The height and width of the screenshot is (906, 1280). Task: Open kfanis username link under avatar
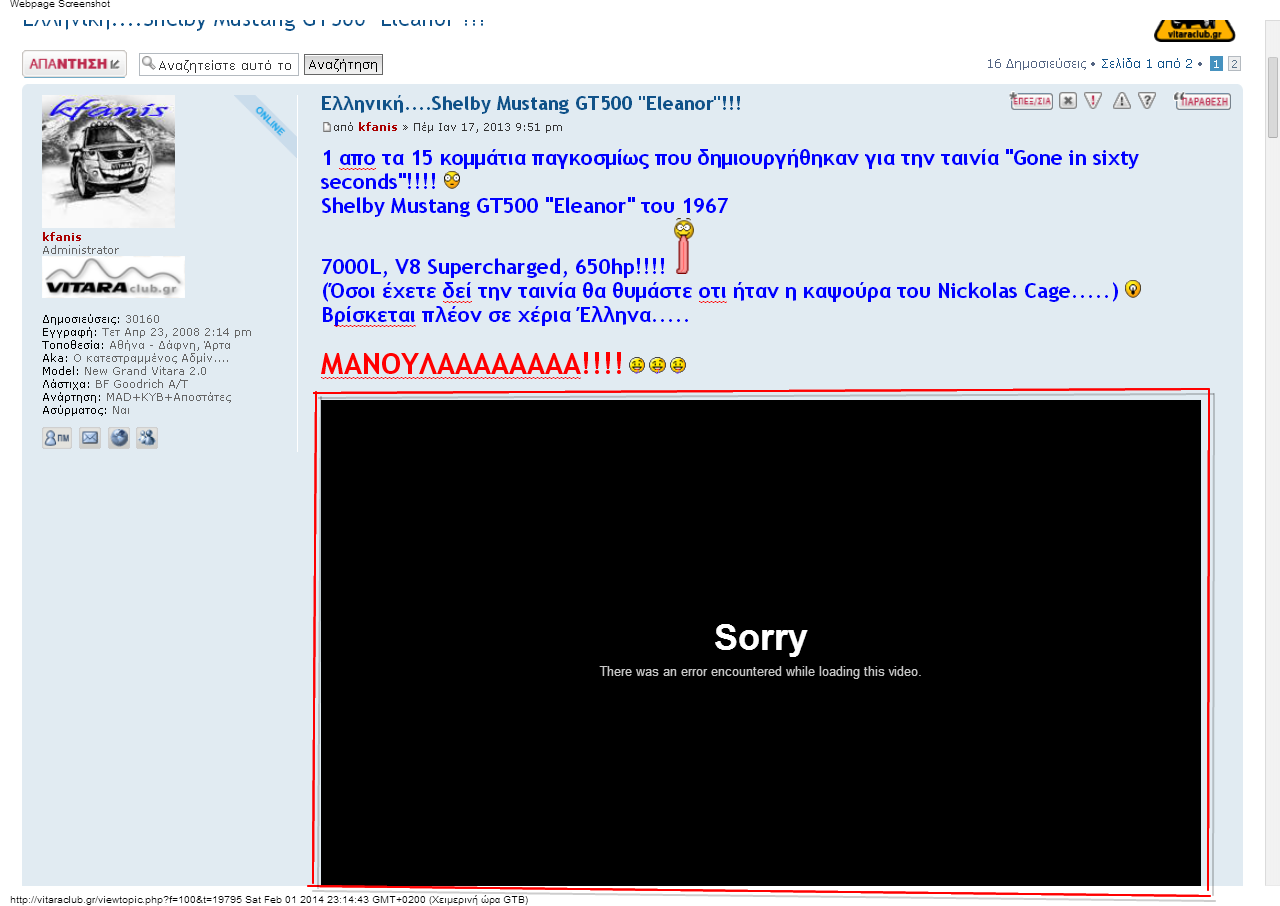(62, 237)
